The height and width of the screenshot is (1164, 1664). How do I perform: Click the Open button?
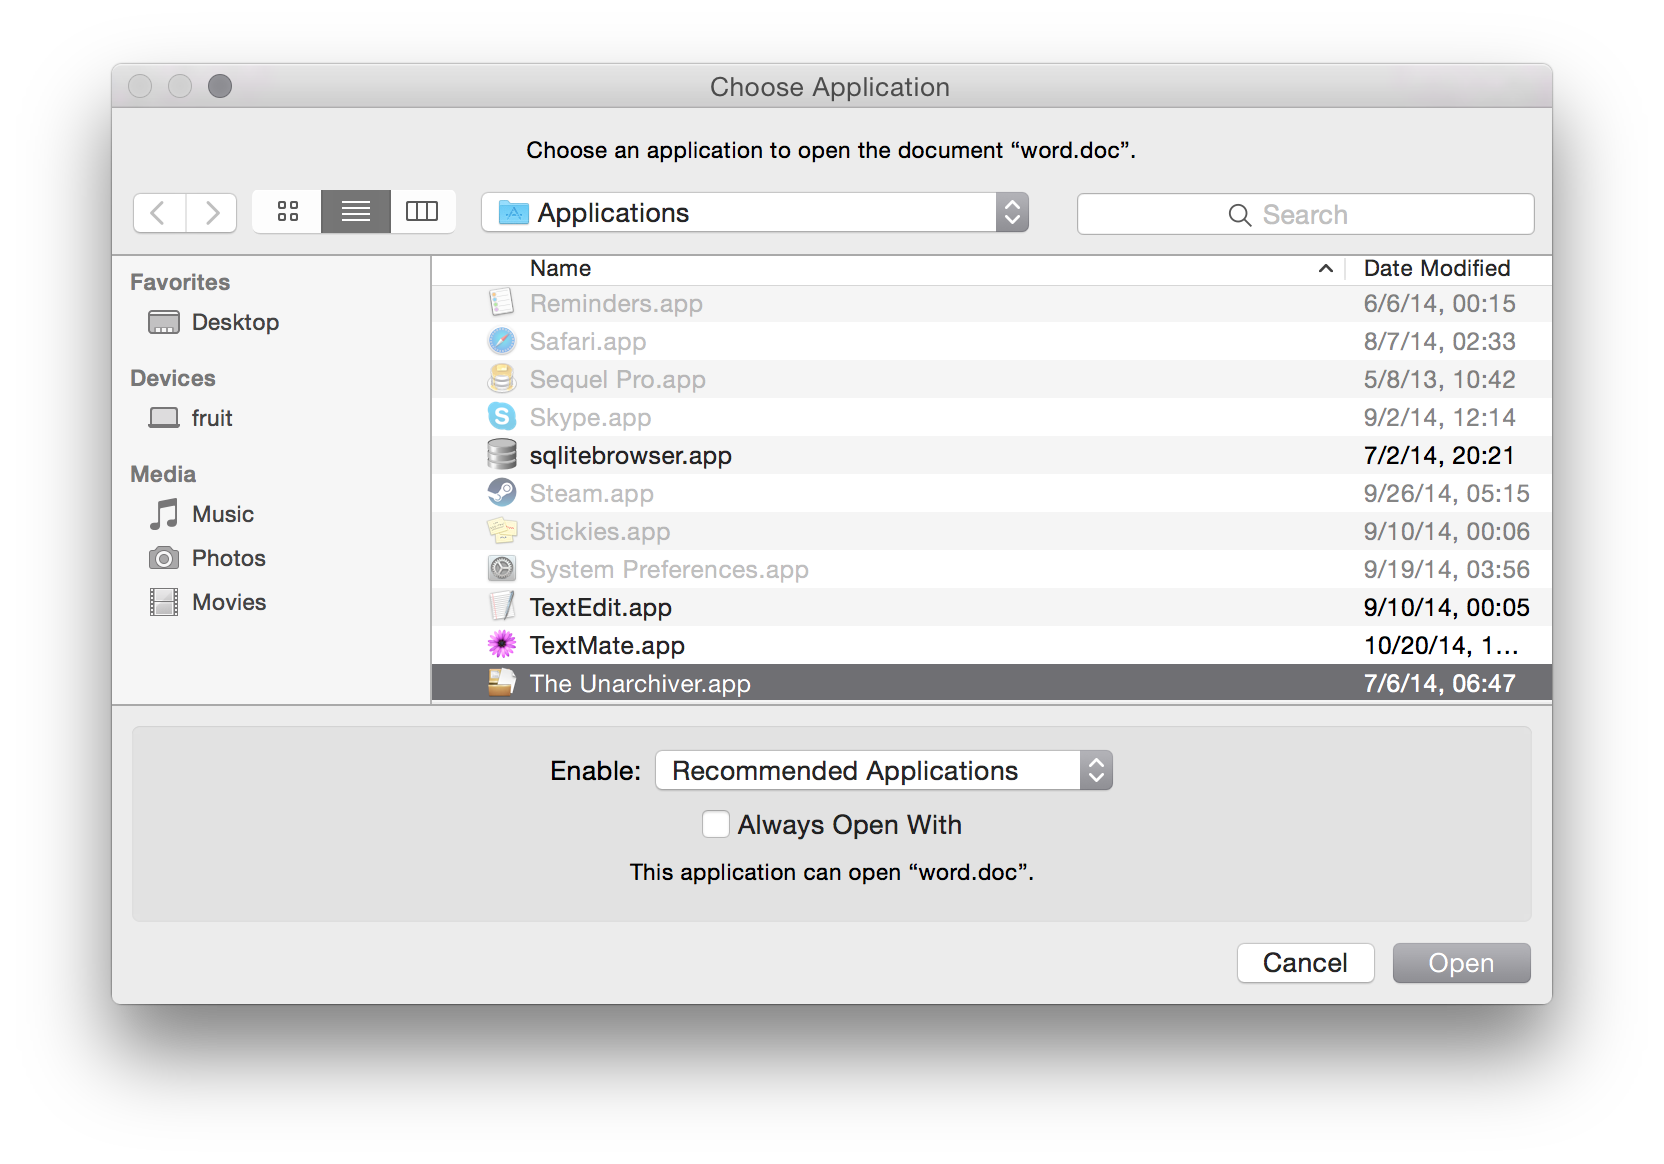click(x=1461, y=963)
